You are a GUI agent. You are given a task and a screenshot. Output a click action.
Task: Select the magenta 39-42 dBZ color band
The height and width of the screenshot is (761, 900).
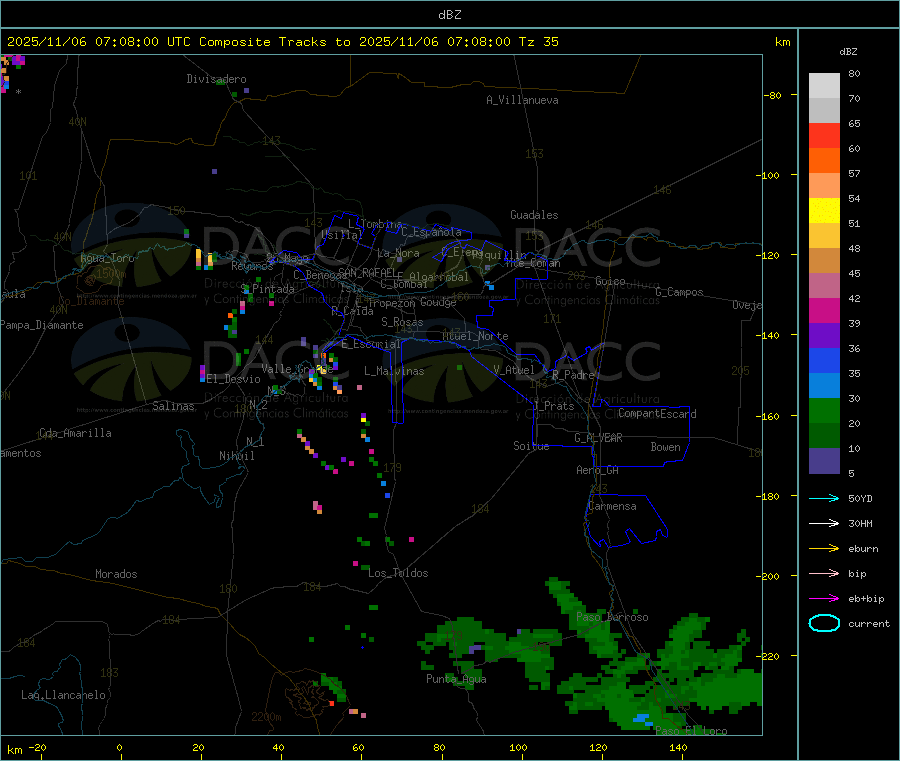pos(824,310)
